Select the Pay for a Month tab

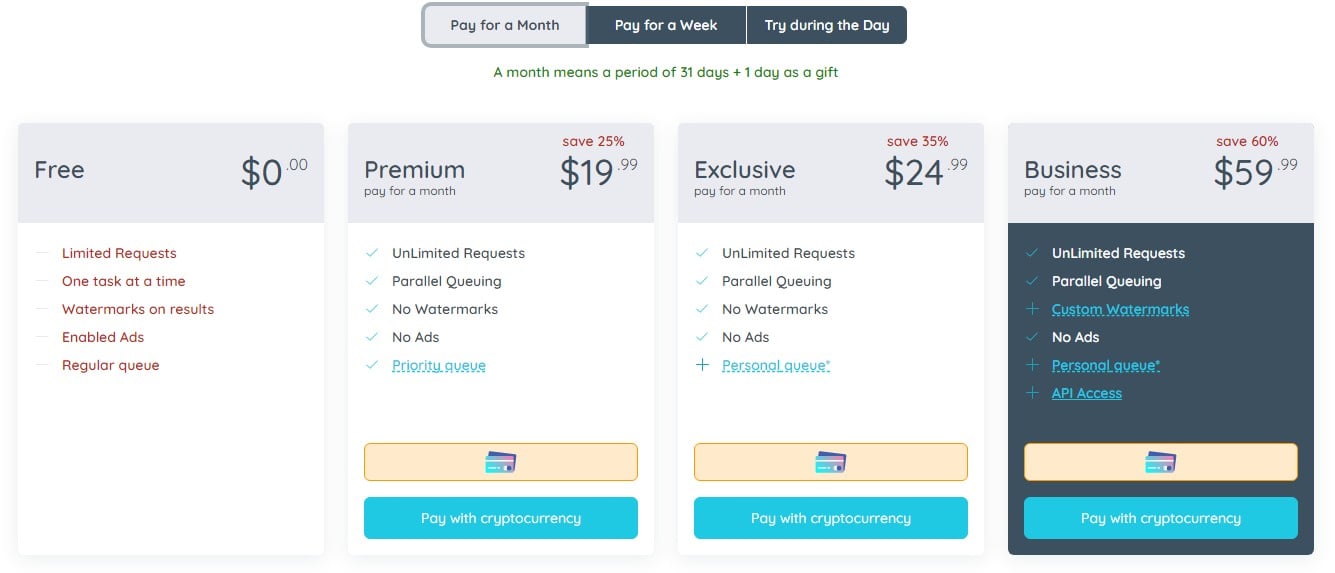click(504, 25)
